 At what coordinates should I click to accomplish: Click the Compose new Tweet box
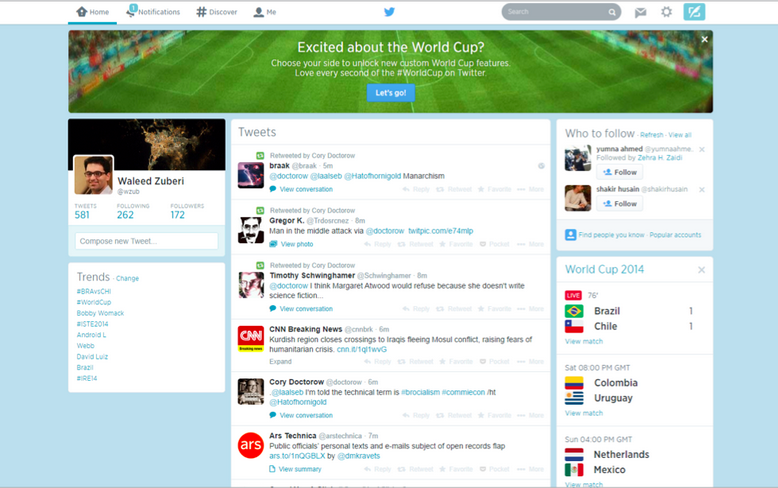click(146, 241)
